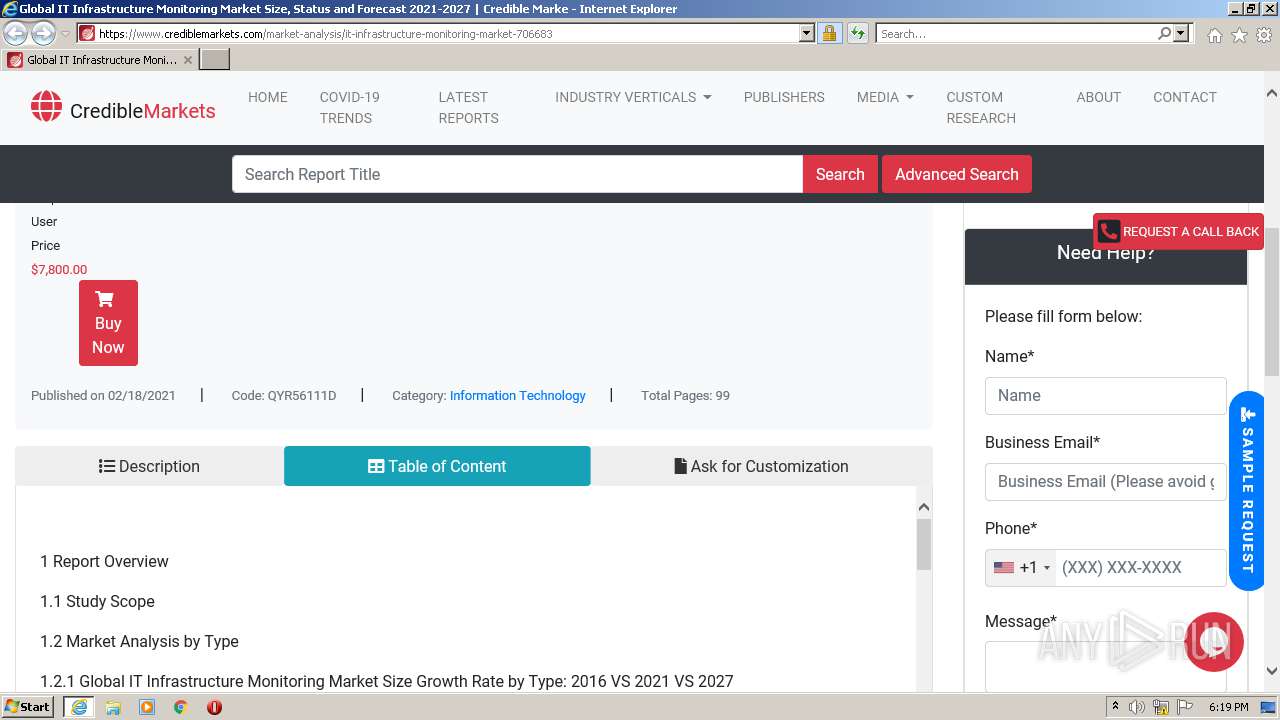
Task: Open the Favorites star icon
Action: click(1239, 35)
